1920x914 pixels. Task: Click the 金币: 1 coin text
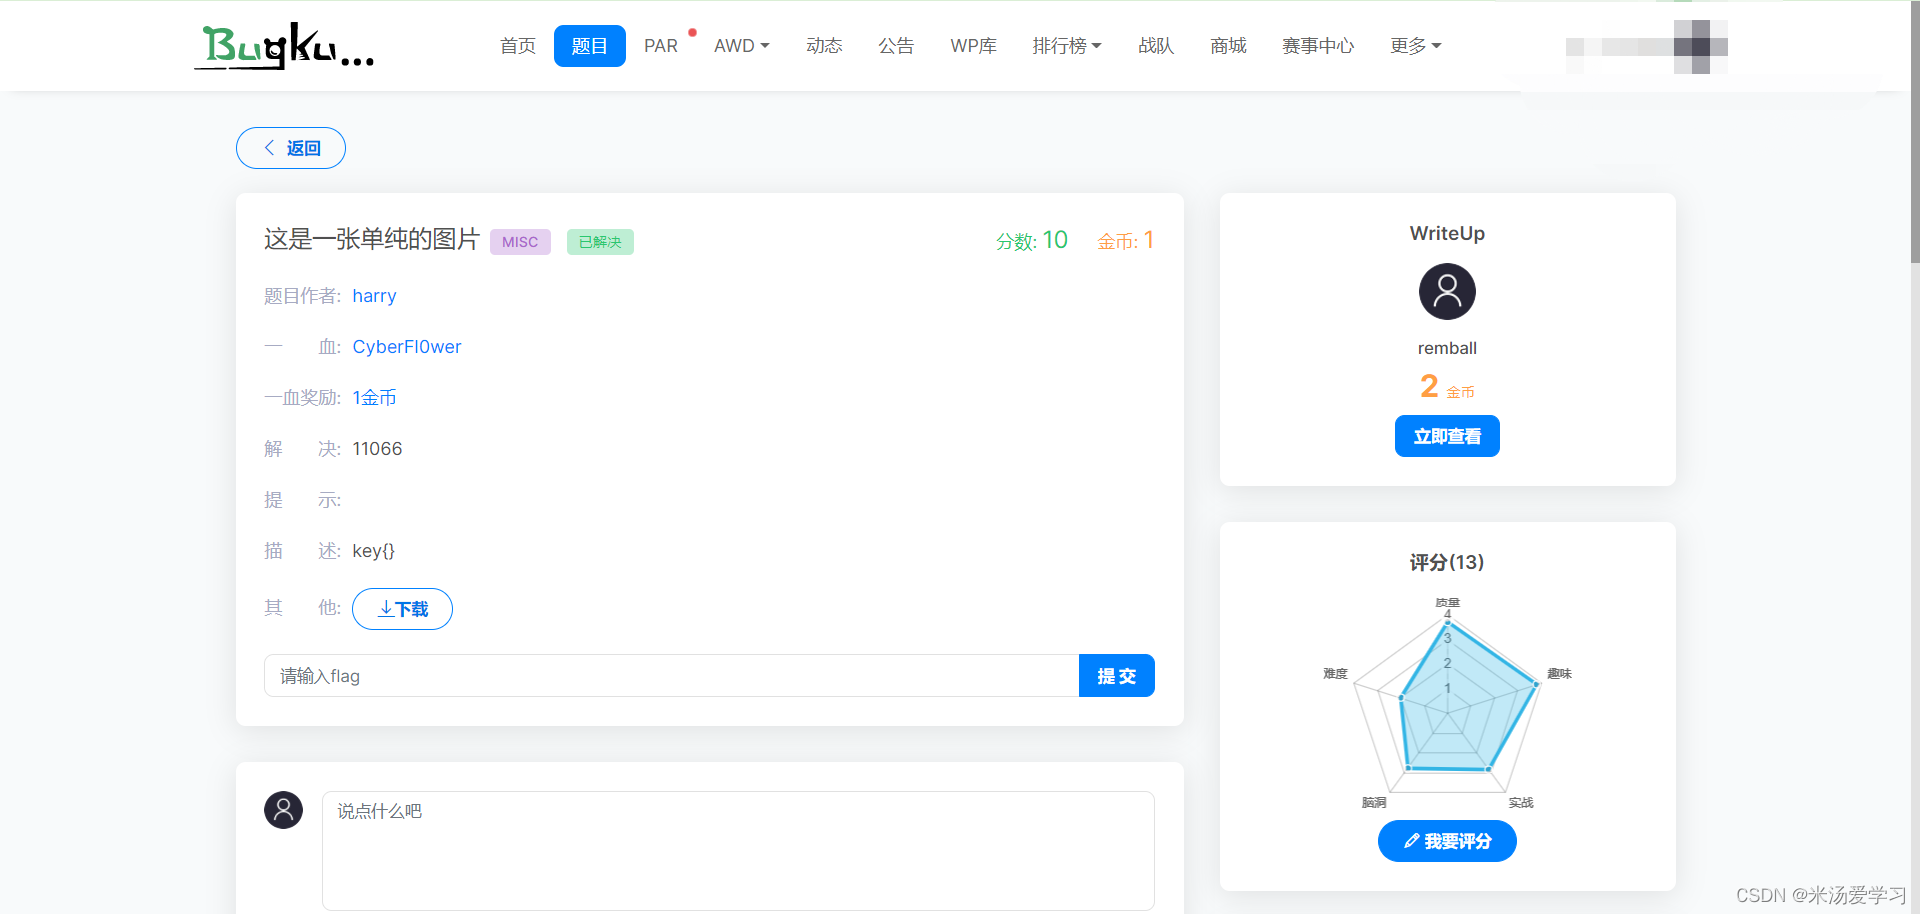(x=1126, y=240)
